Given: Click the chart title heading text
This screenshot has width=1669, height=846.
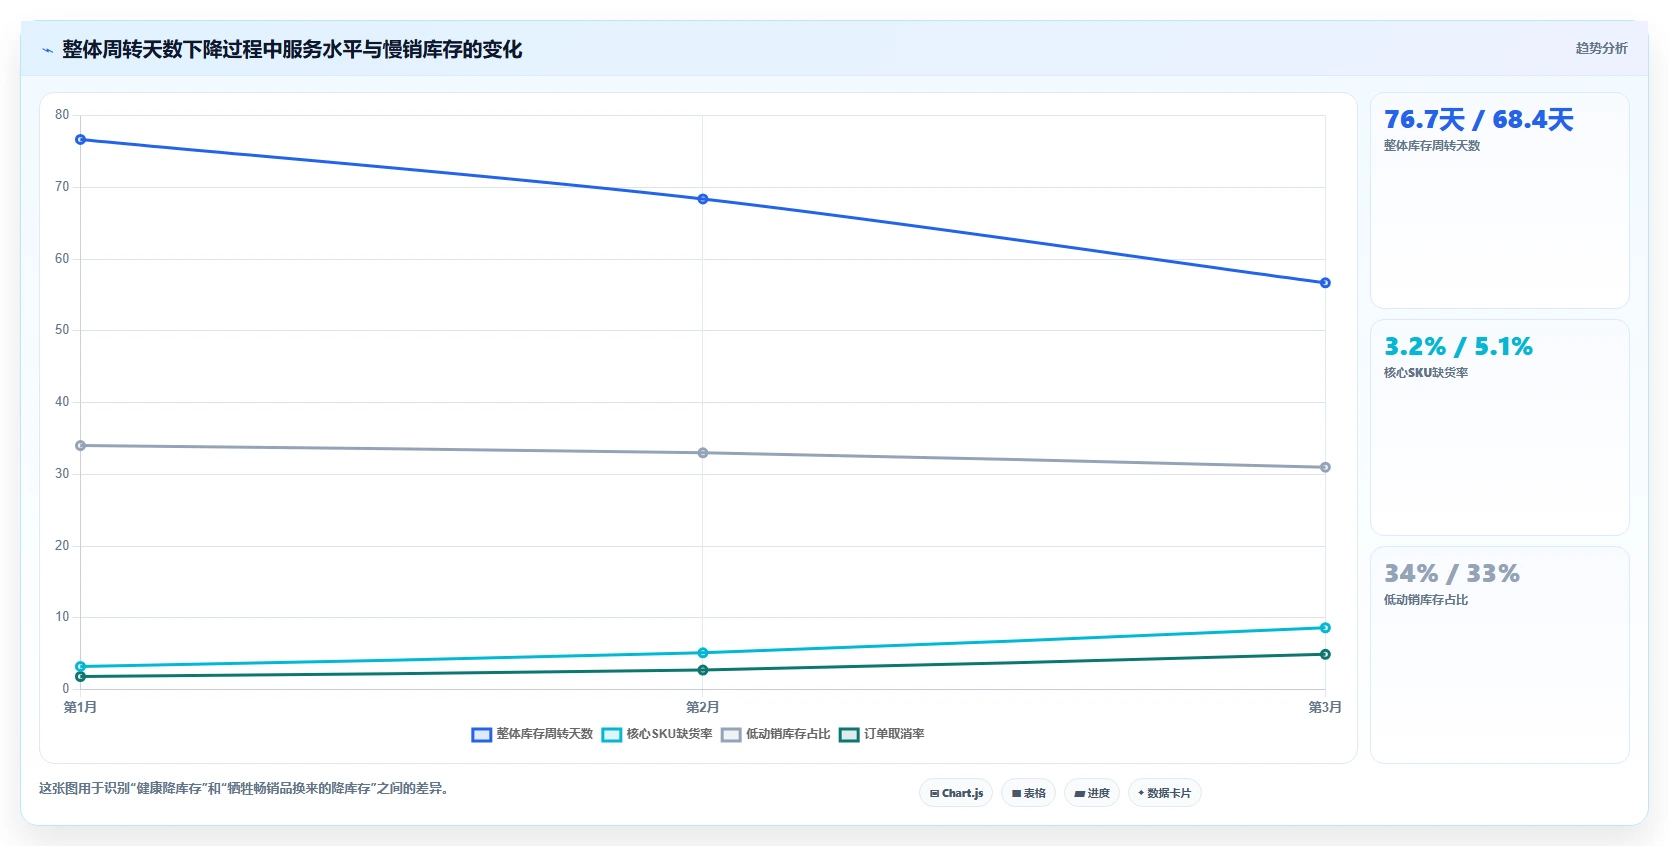Looking at the screenshot, I should pyautogui.click(x=292, y=50).
